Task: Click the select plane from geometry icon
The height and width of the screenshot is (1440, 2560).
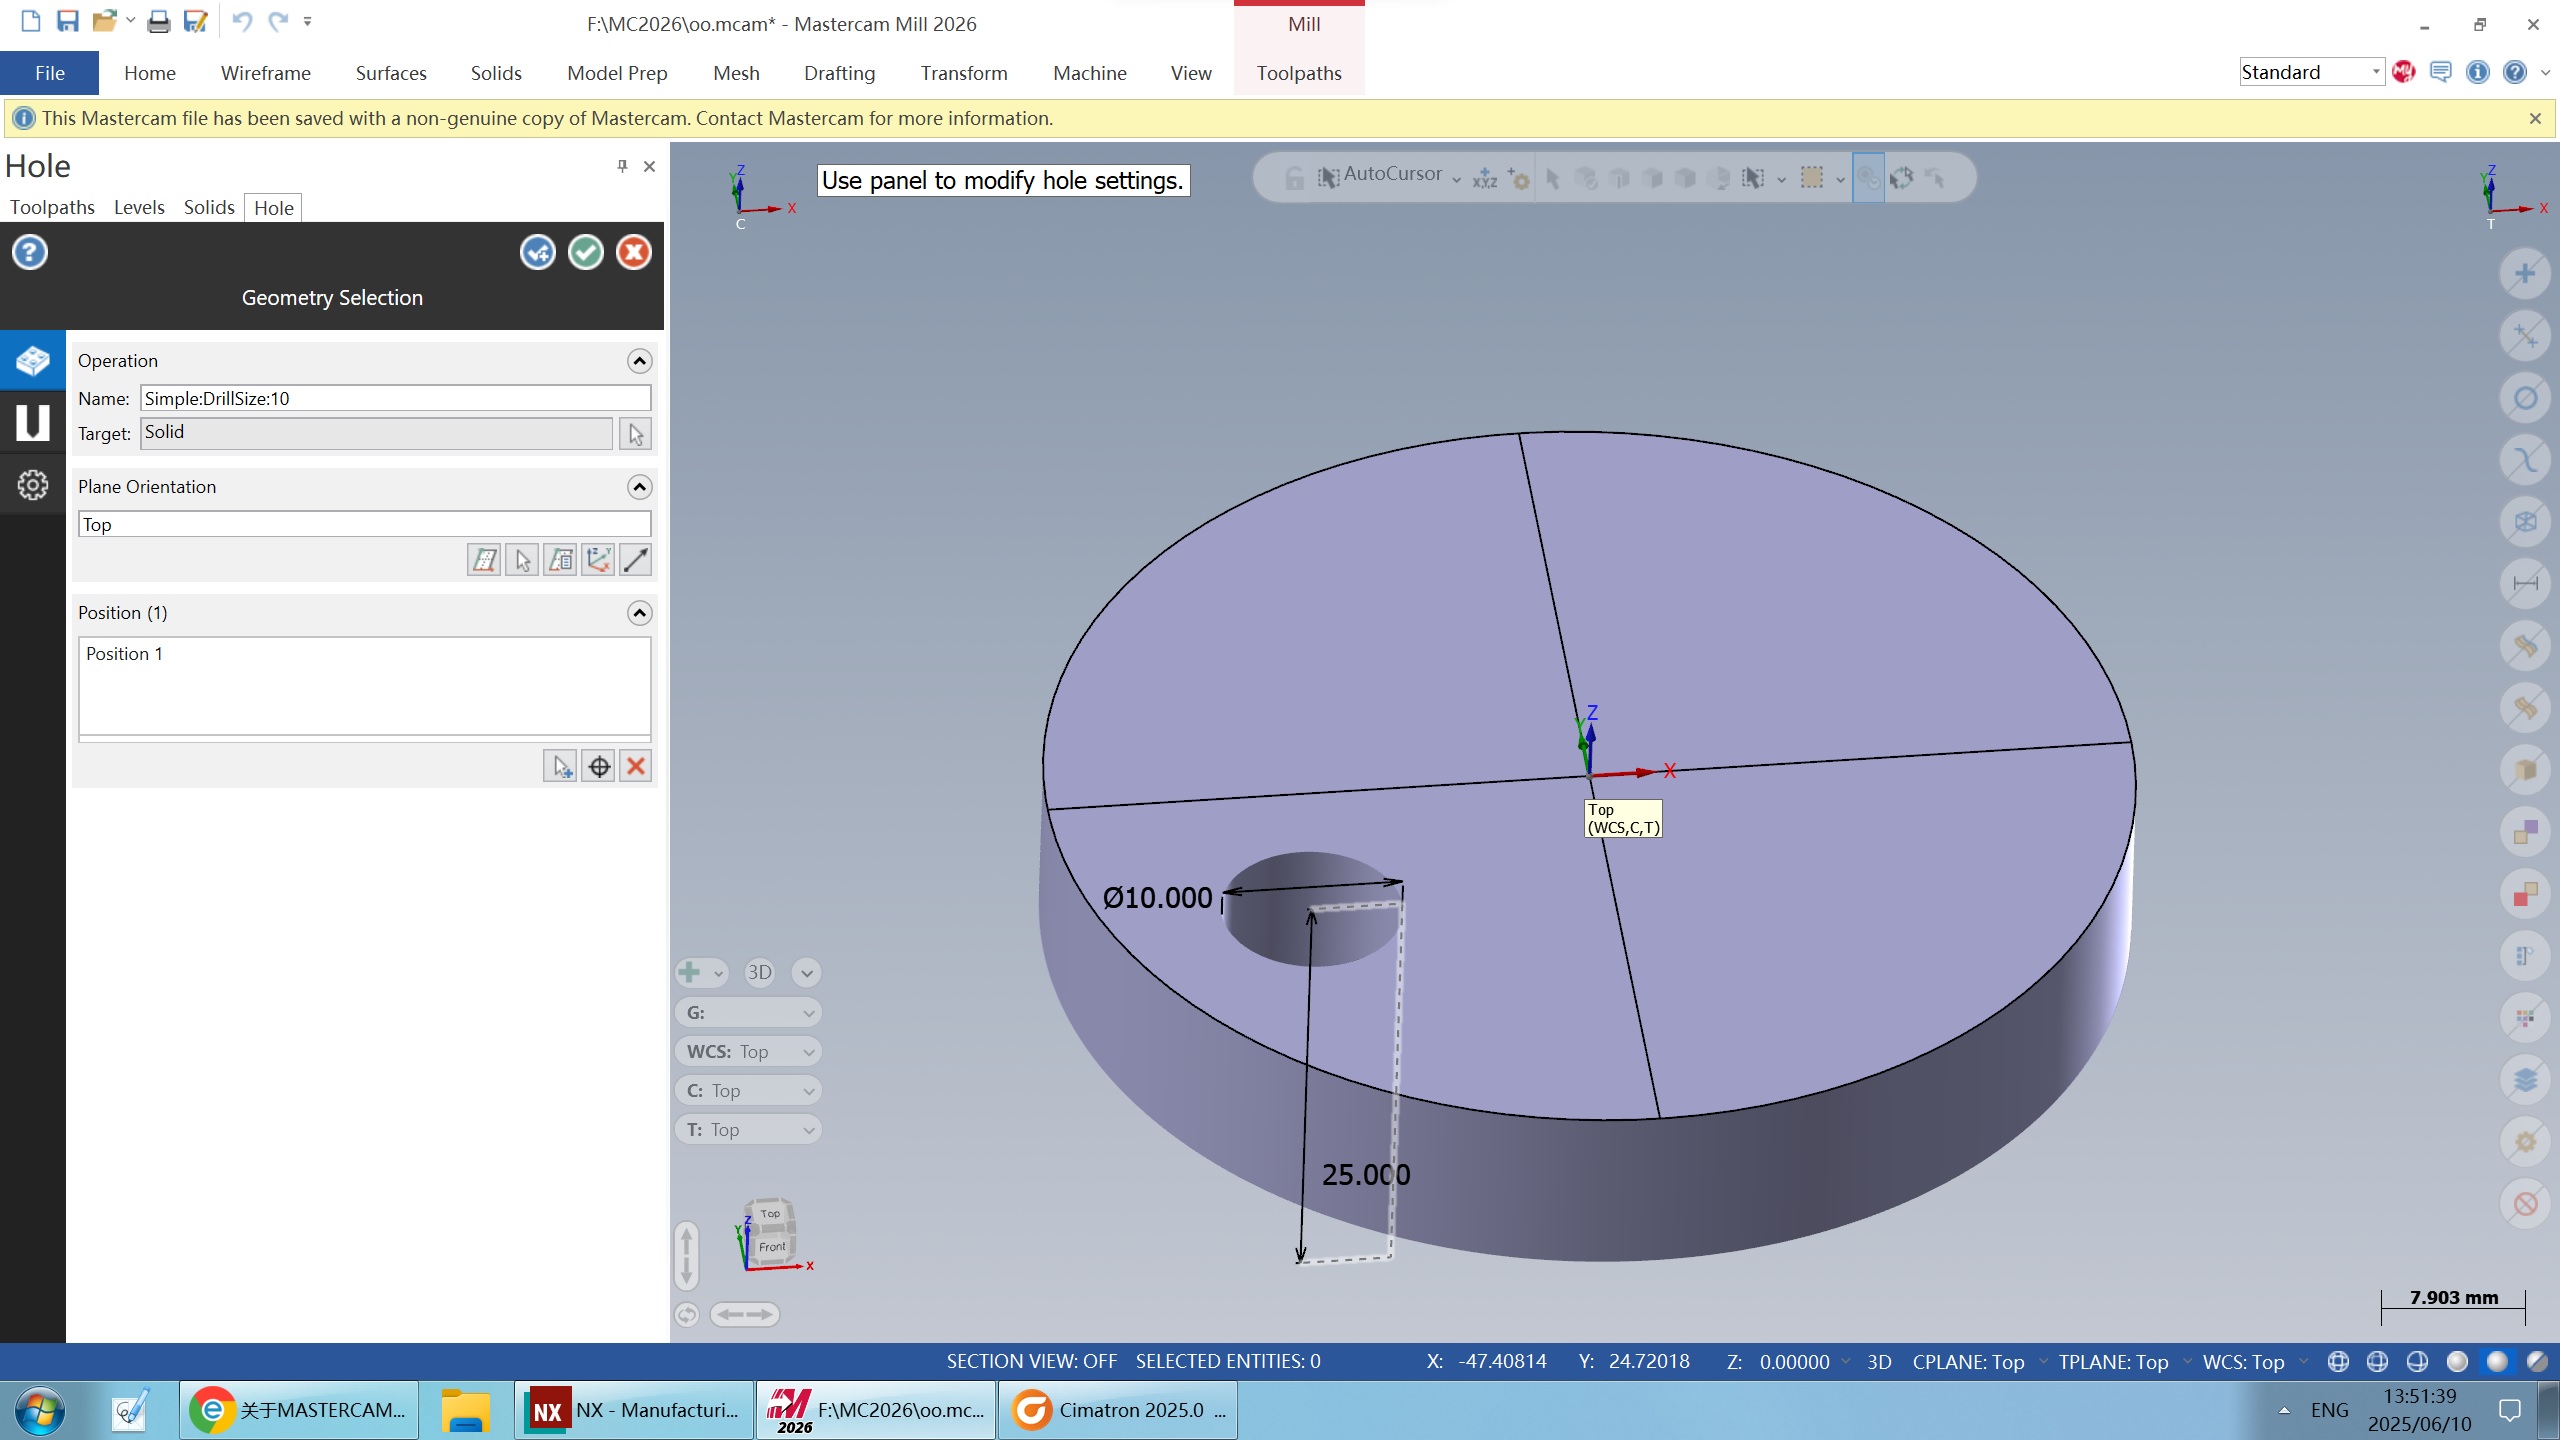Action: click(522, 560)
